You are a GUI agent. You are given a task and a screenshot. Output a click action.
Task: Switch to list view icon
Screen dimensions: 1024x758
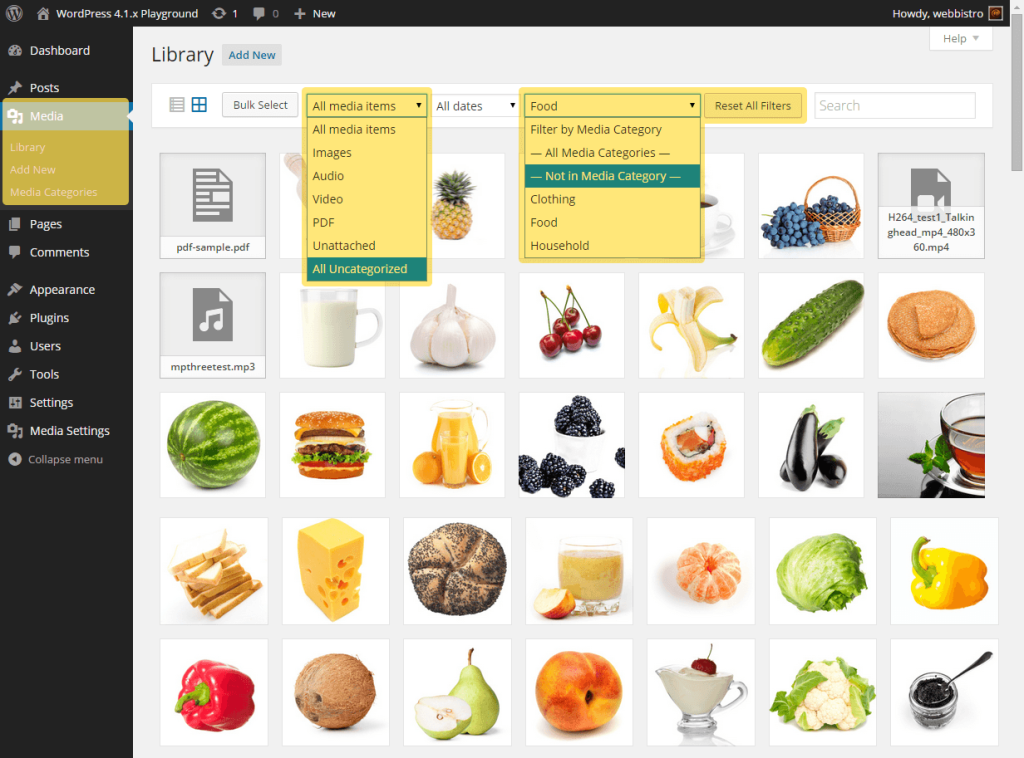(177, 105)
